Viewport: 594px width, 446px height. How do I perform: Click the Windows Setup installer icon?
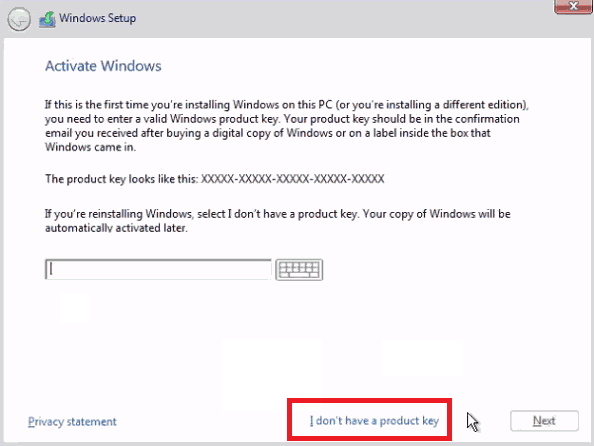pos(47,19)
